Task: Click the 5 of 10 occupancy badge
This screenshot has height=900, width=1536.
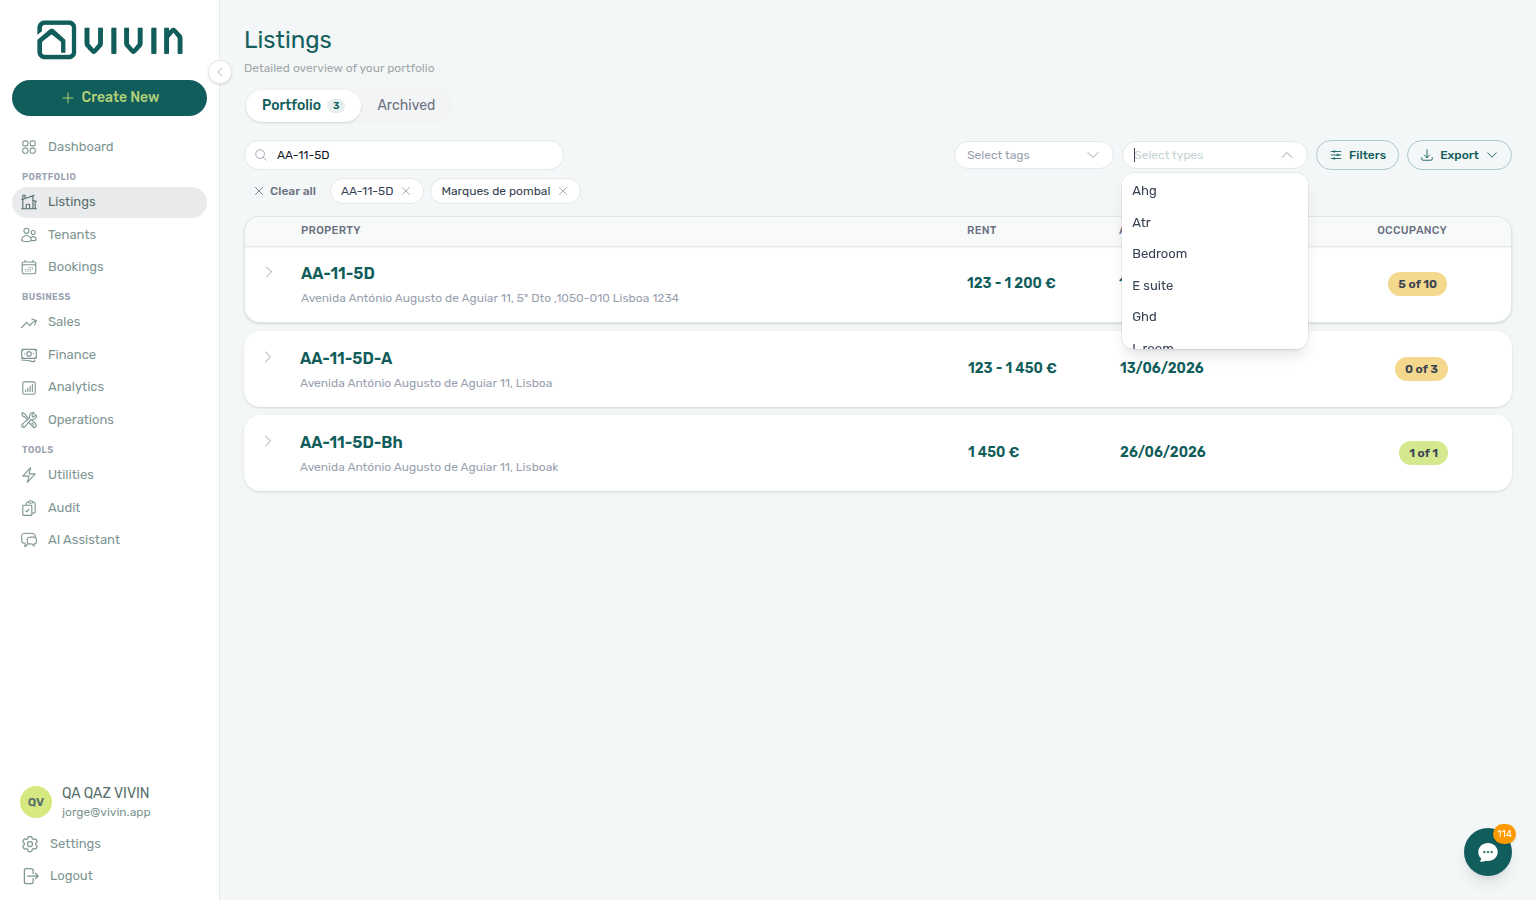Action: coord(1417,284)
